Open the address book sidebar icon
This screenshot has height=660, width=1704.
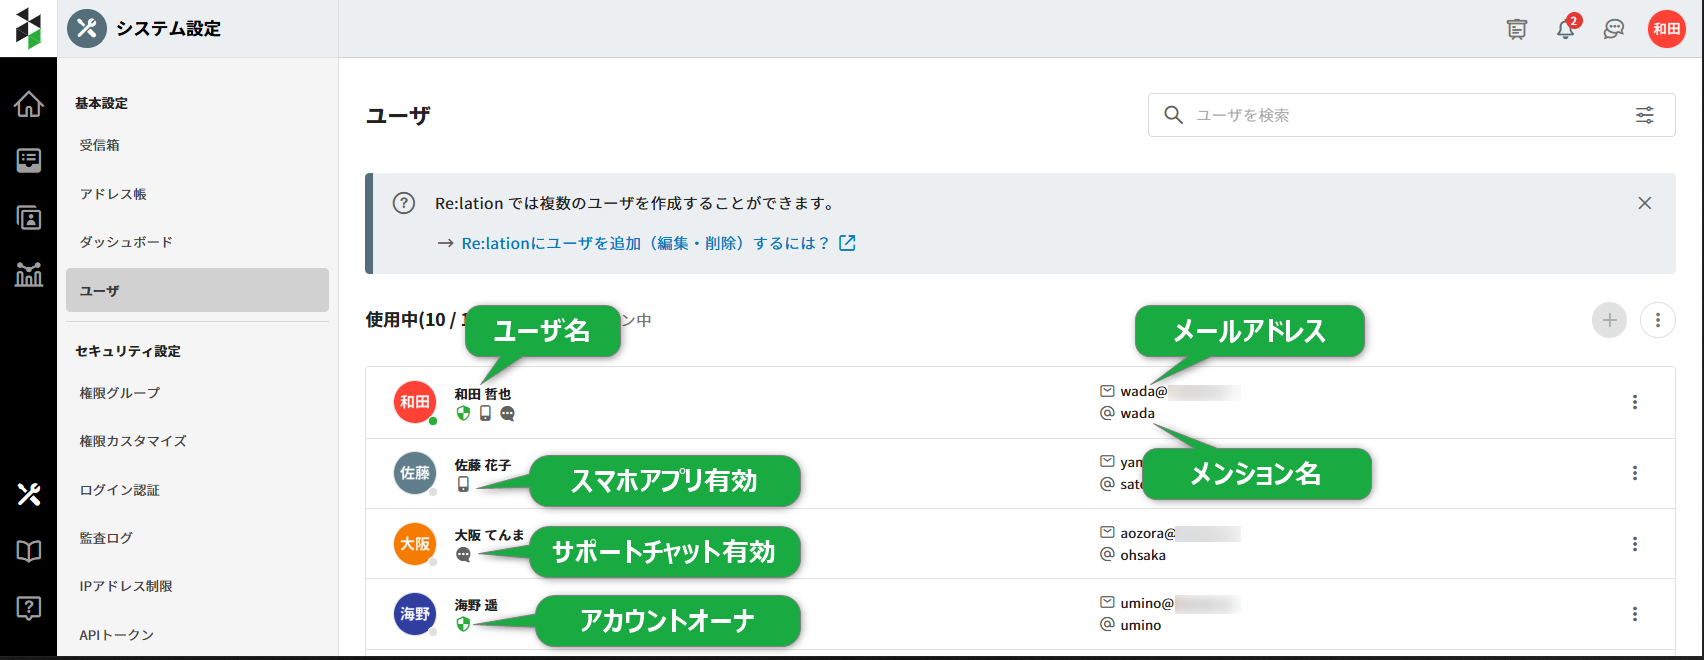pos(29,218)
